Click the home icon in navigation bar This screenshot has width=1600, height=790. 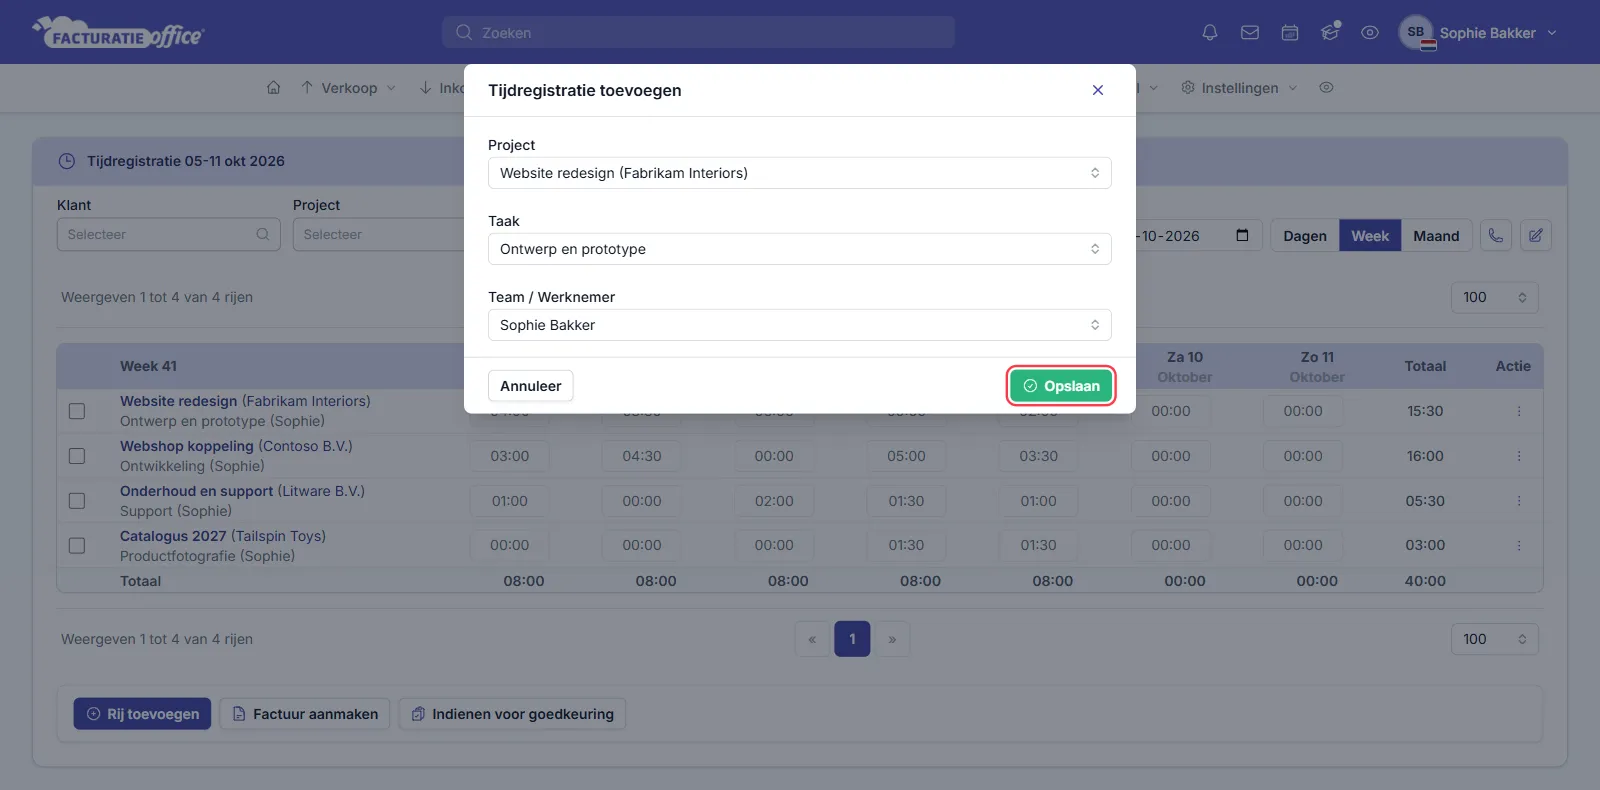[x=273, y=88]
